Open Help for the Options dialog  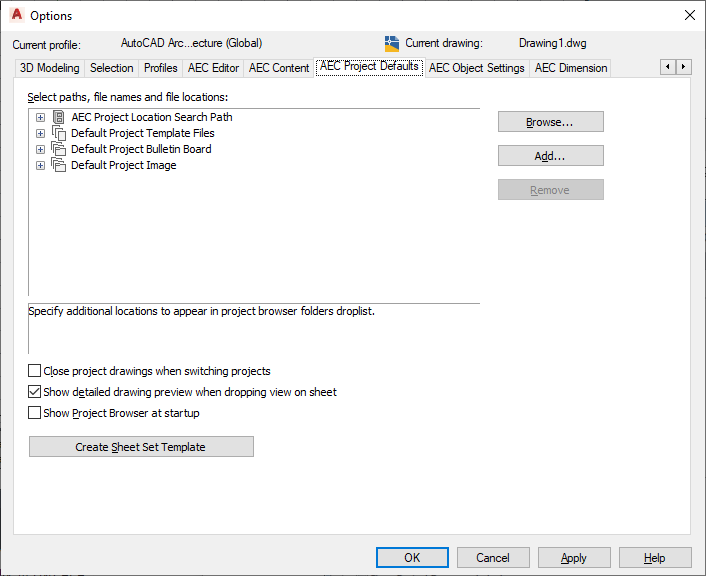pos(655,558)
